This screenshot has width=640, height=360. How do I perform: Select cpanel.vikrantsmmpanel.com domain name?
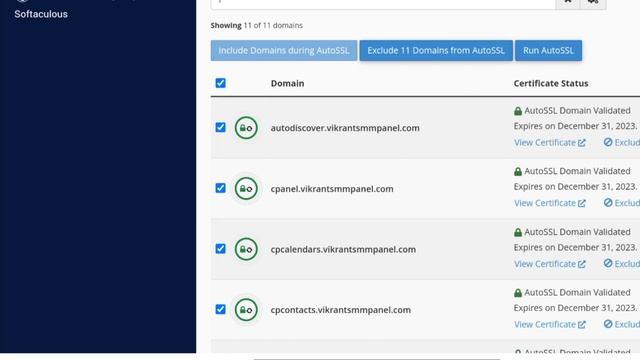click(332, 189)
